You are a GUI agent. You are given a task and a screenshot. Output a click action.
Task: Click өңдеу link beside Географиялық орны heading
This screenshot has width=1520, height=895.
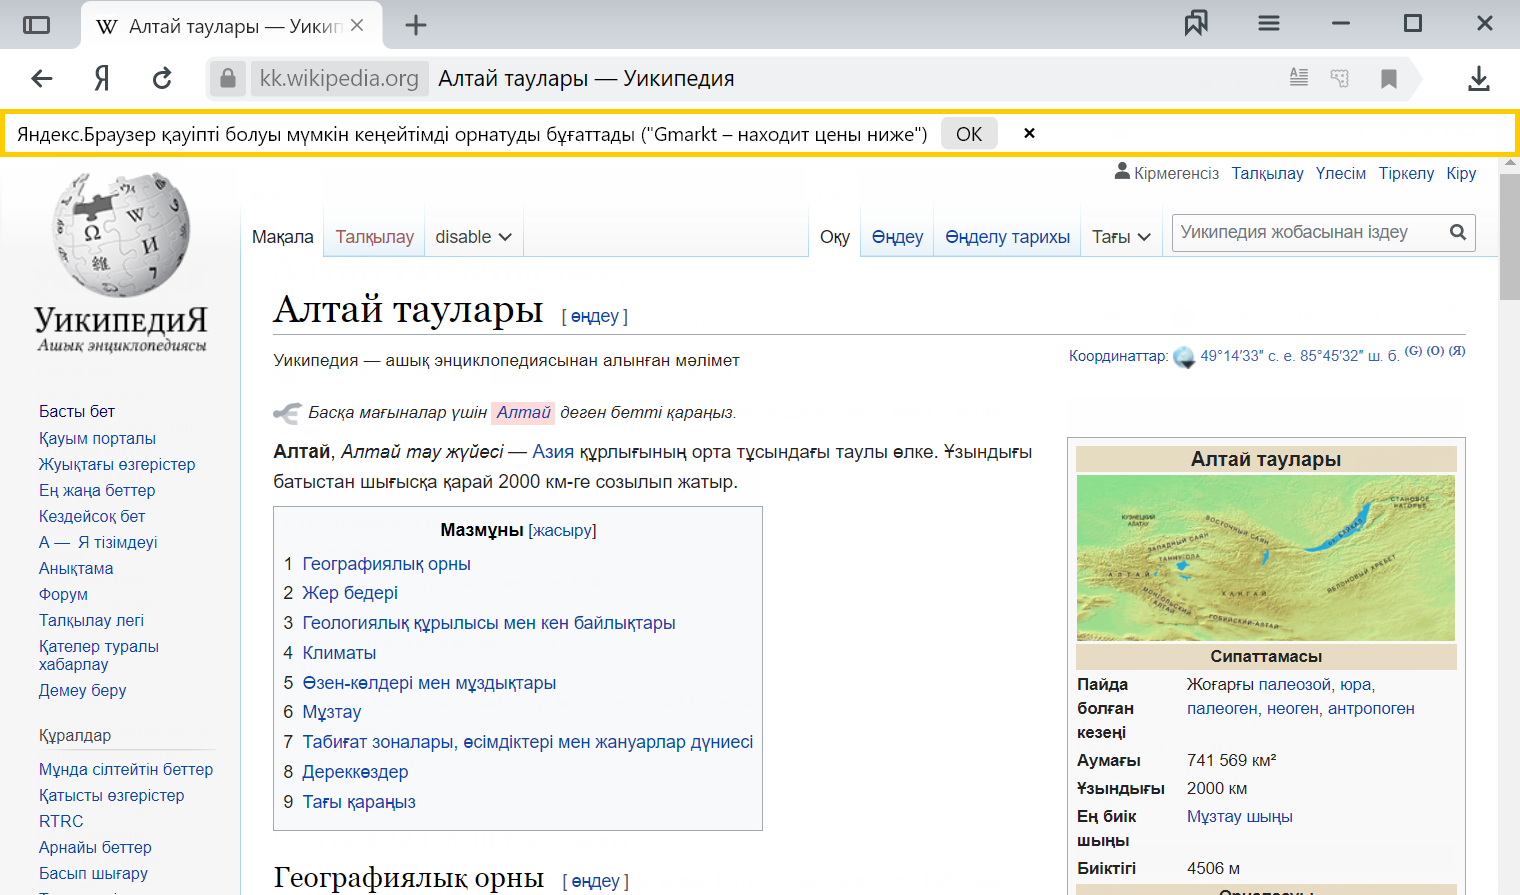[595, 881]
